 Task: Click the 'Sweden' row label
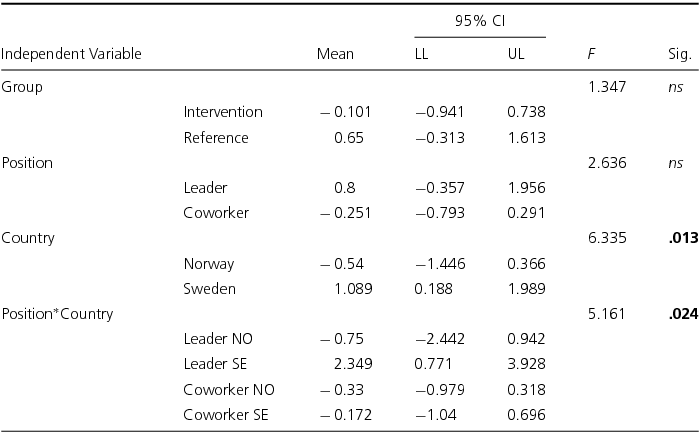[x=210, y=289]
